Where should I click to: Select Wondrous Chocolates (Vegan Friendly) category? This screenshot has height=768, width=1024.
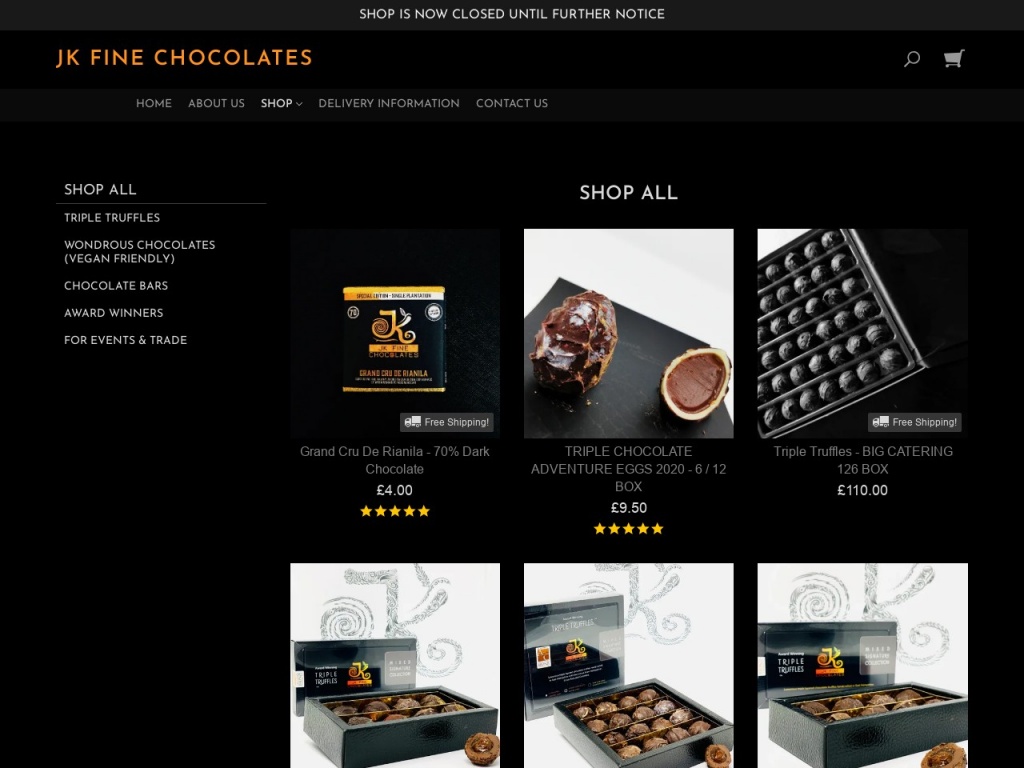coord(140,251)
